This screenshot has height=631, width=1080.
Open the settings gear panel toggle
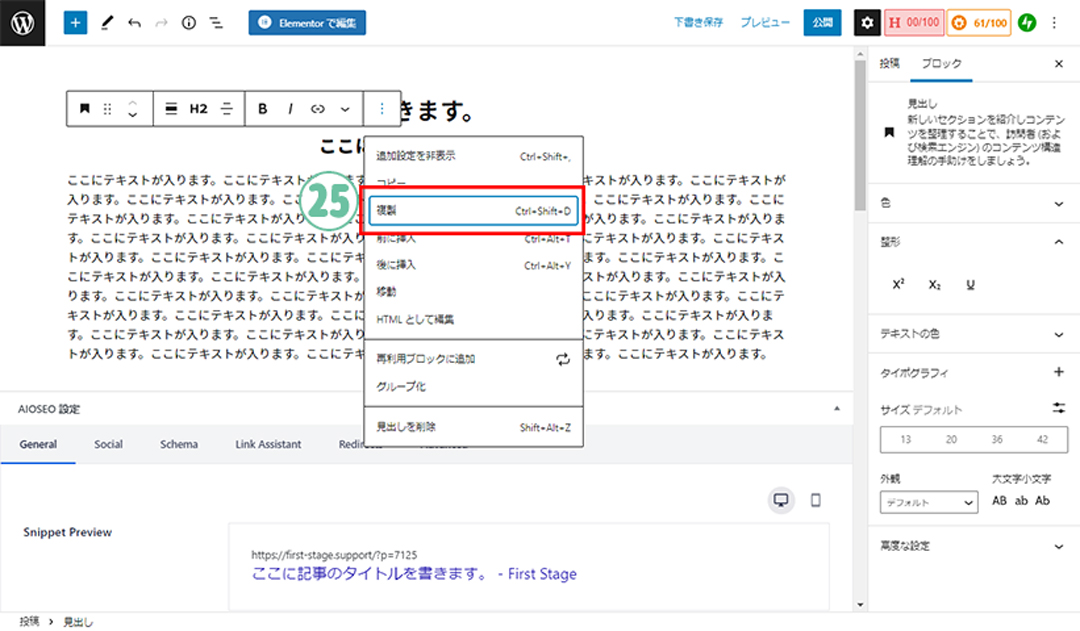(867, 22)
